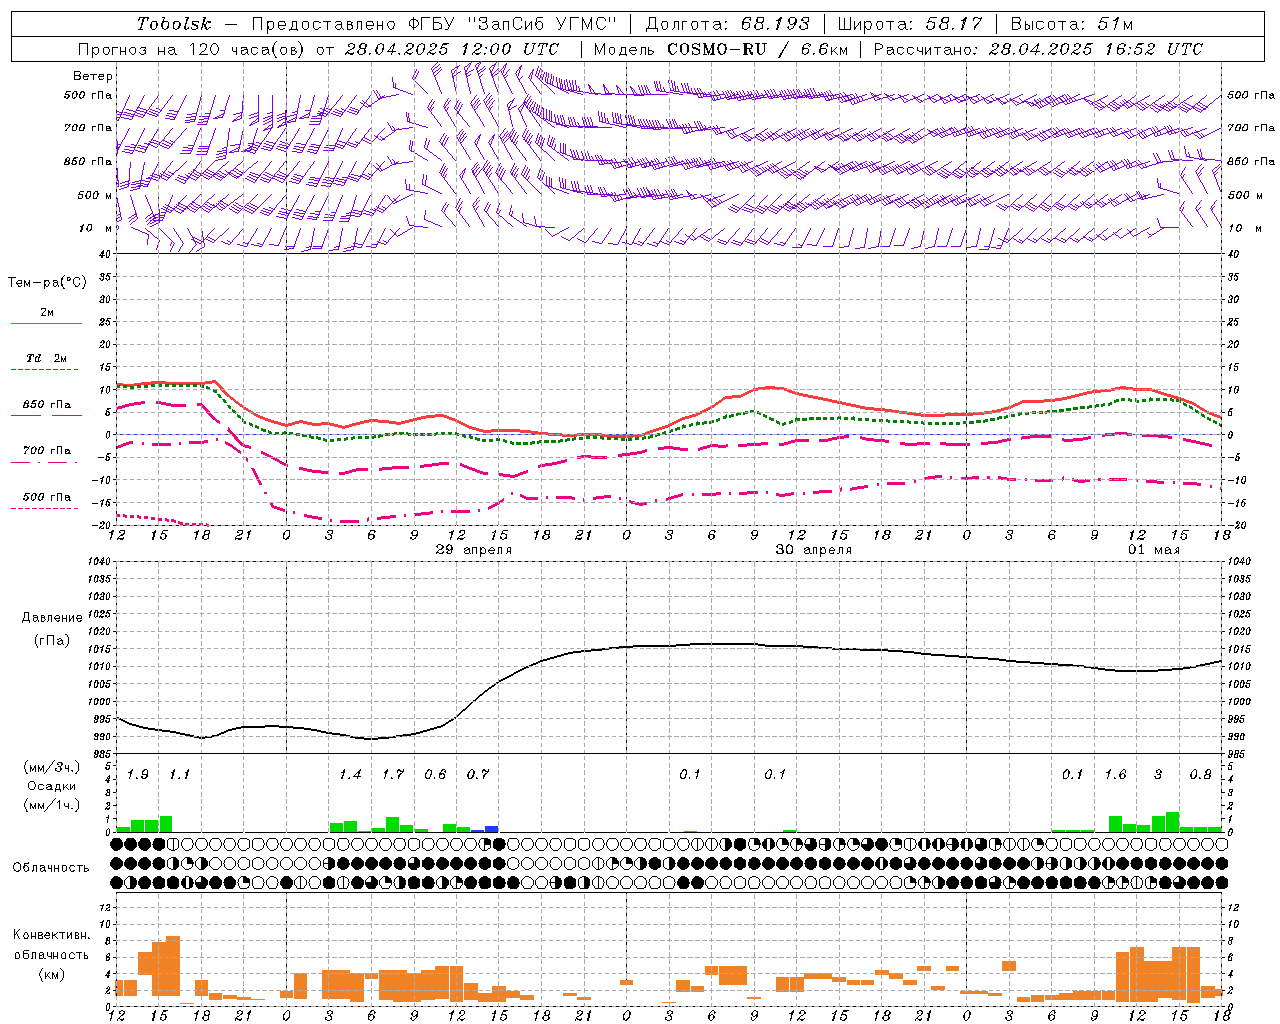
Task: Select 'Прогноз на 120 часа(ов)' forecast period text
Action: tap(191, 49)
